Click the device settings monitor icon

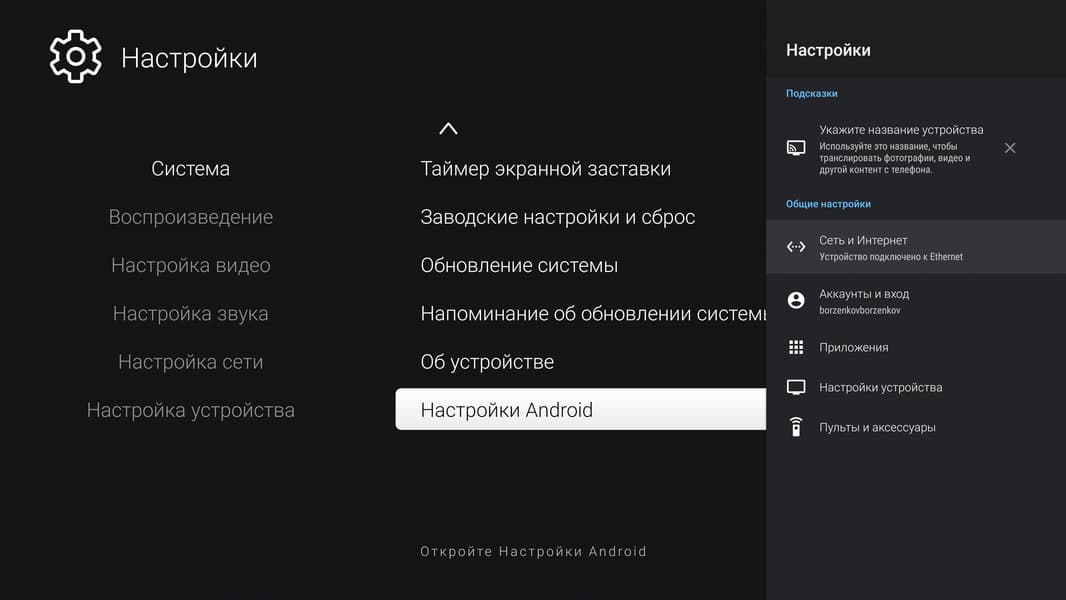tap(796, 387)
